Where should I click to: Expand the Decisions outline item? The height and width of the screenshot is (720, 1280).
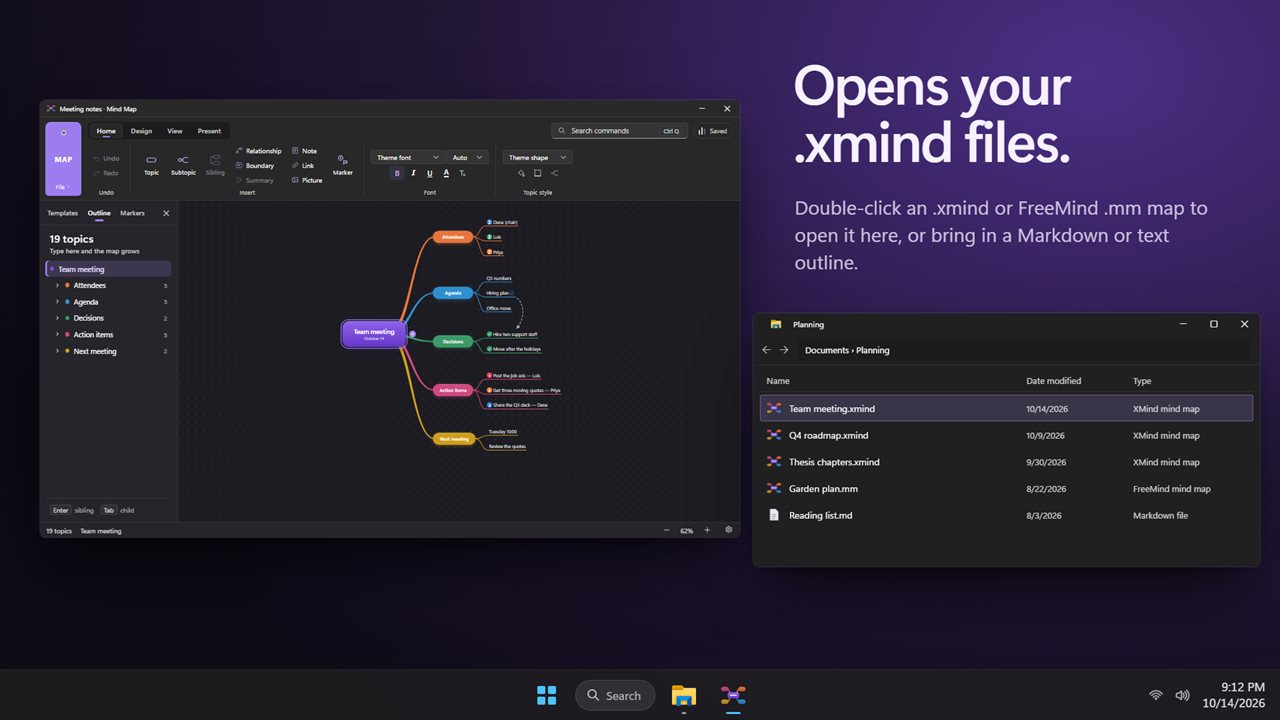[57, 318]
